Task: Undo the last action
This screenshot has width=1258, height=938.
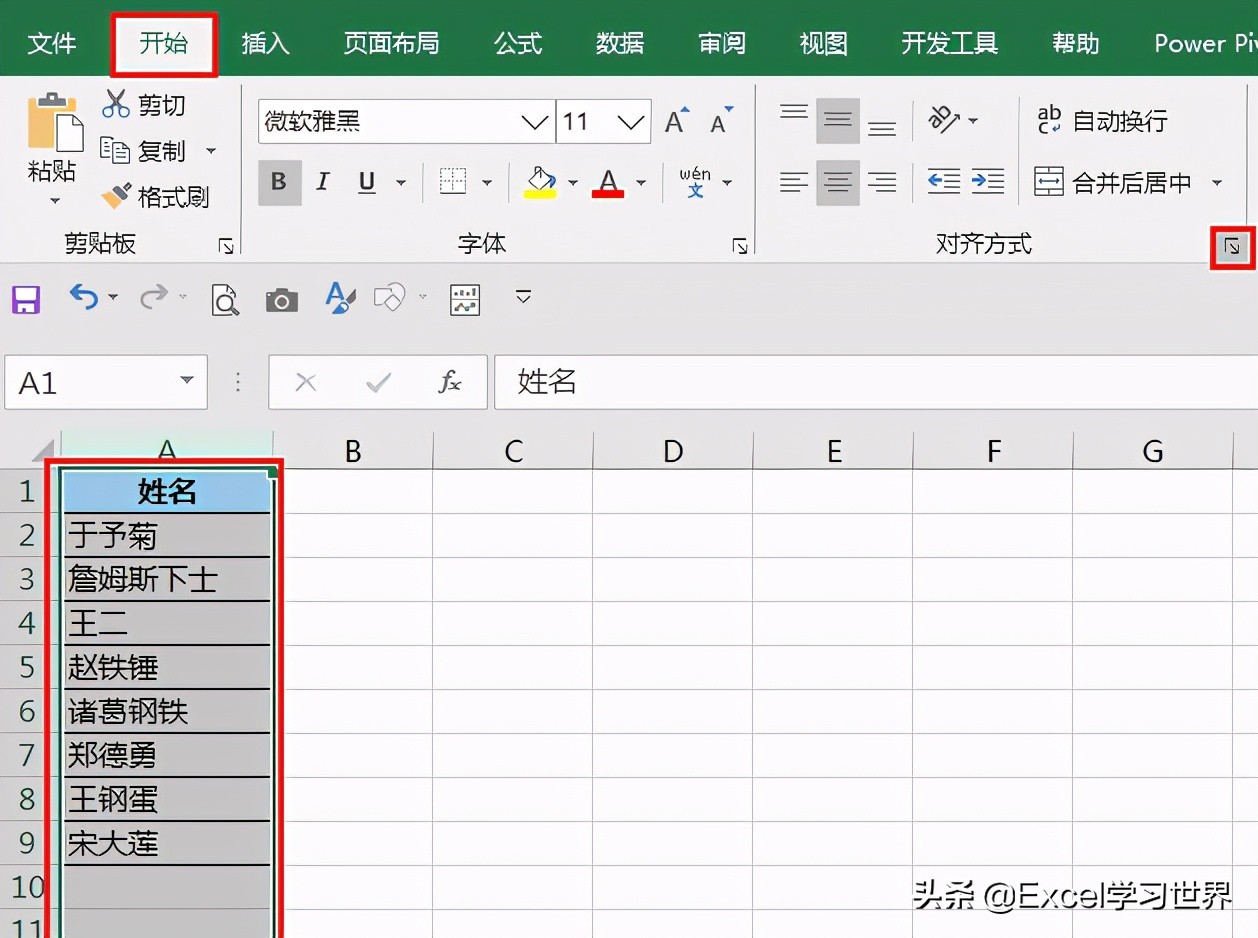Action: (x=84, y=297)
